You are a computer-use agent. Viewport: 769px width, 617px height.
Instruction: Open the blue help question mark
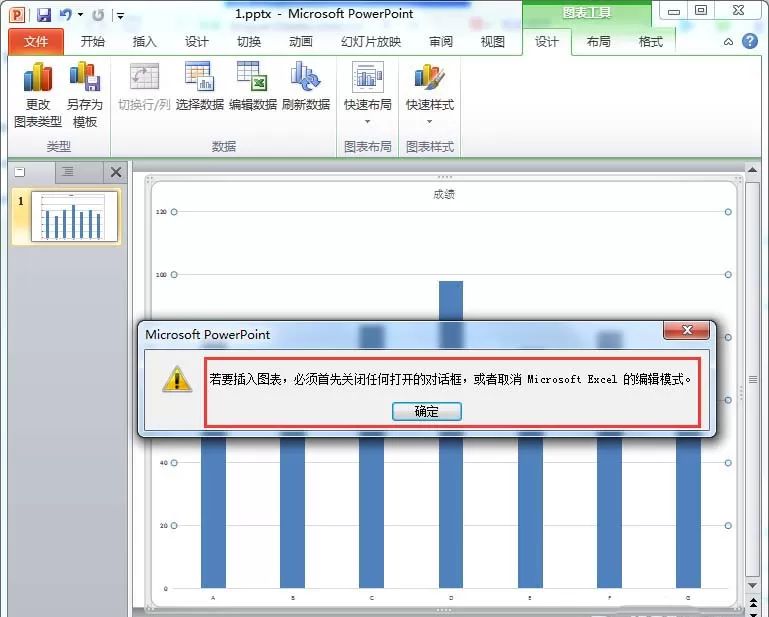tap(750, 41)
